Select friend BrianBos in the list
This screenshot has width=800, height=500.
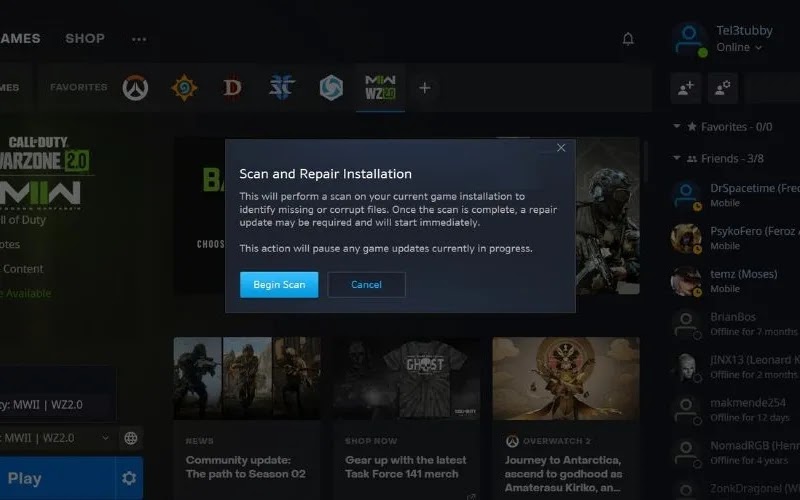735,323
